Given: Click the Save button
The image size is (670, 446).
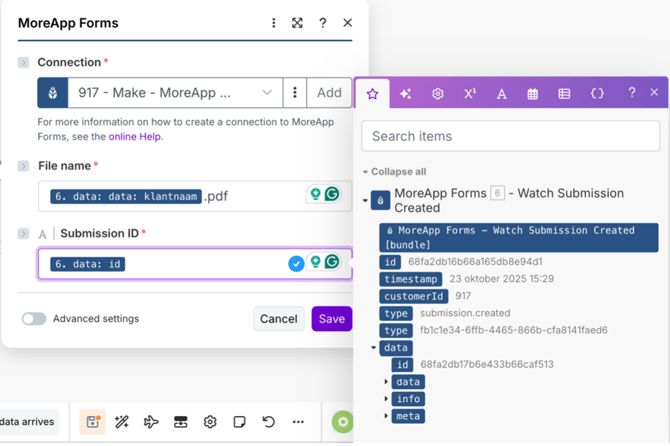Looking at the screenshot, I should (x=331, y=319).
